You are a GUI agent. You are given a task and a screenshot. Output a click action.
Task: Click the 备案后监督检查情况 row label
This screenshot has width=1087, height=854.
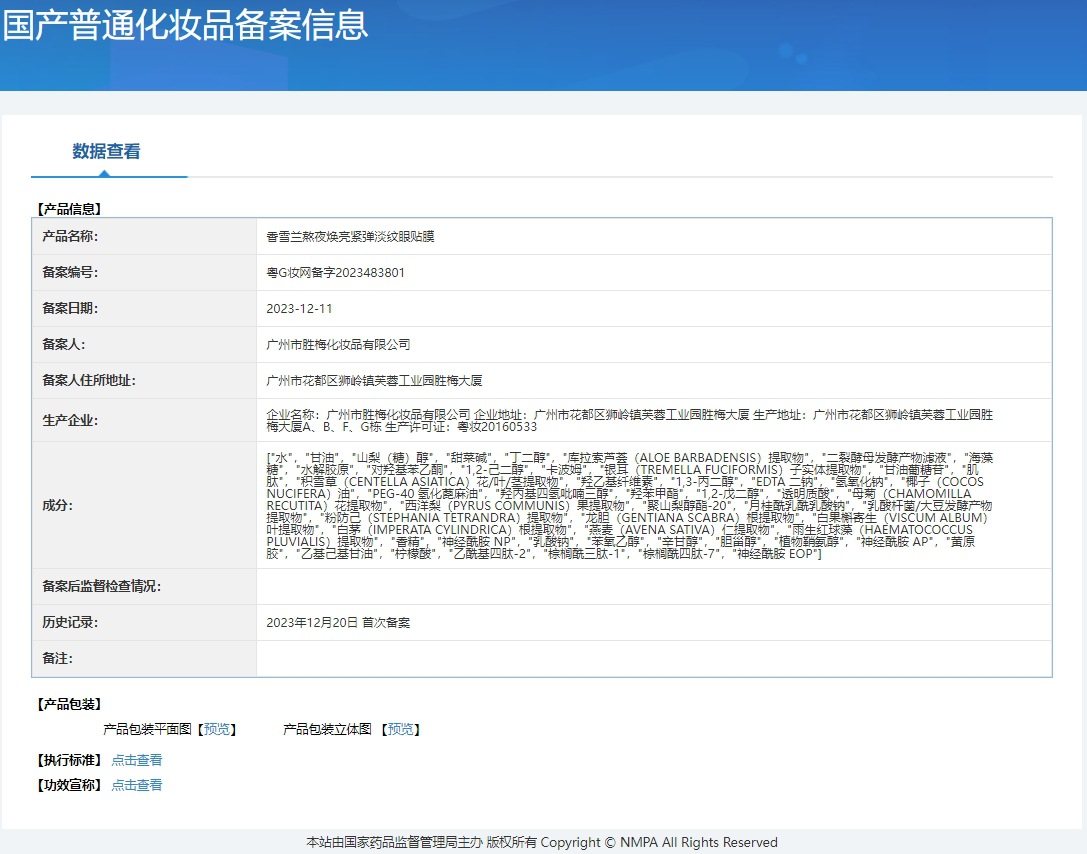[101, 586]
